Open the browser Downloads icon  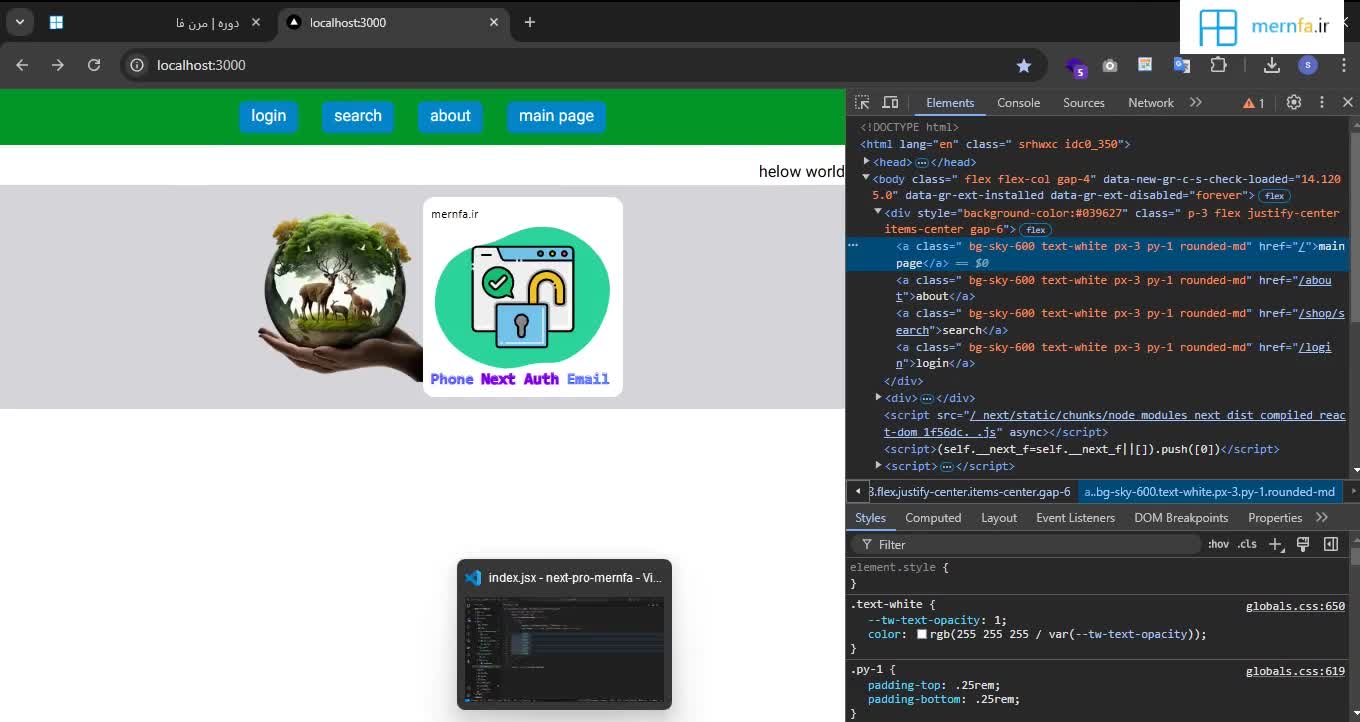point(1272,65)
